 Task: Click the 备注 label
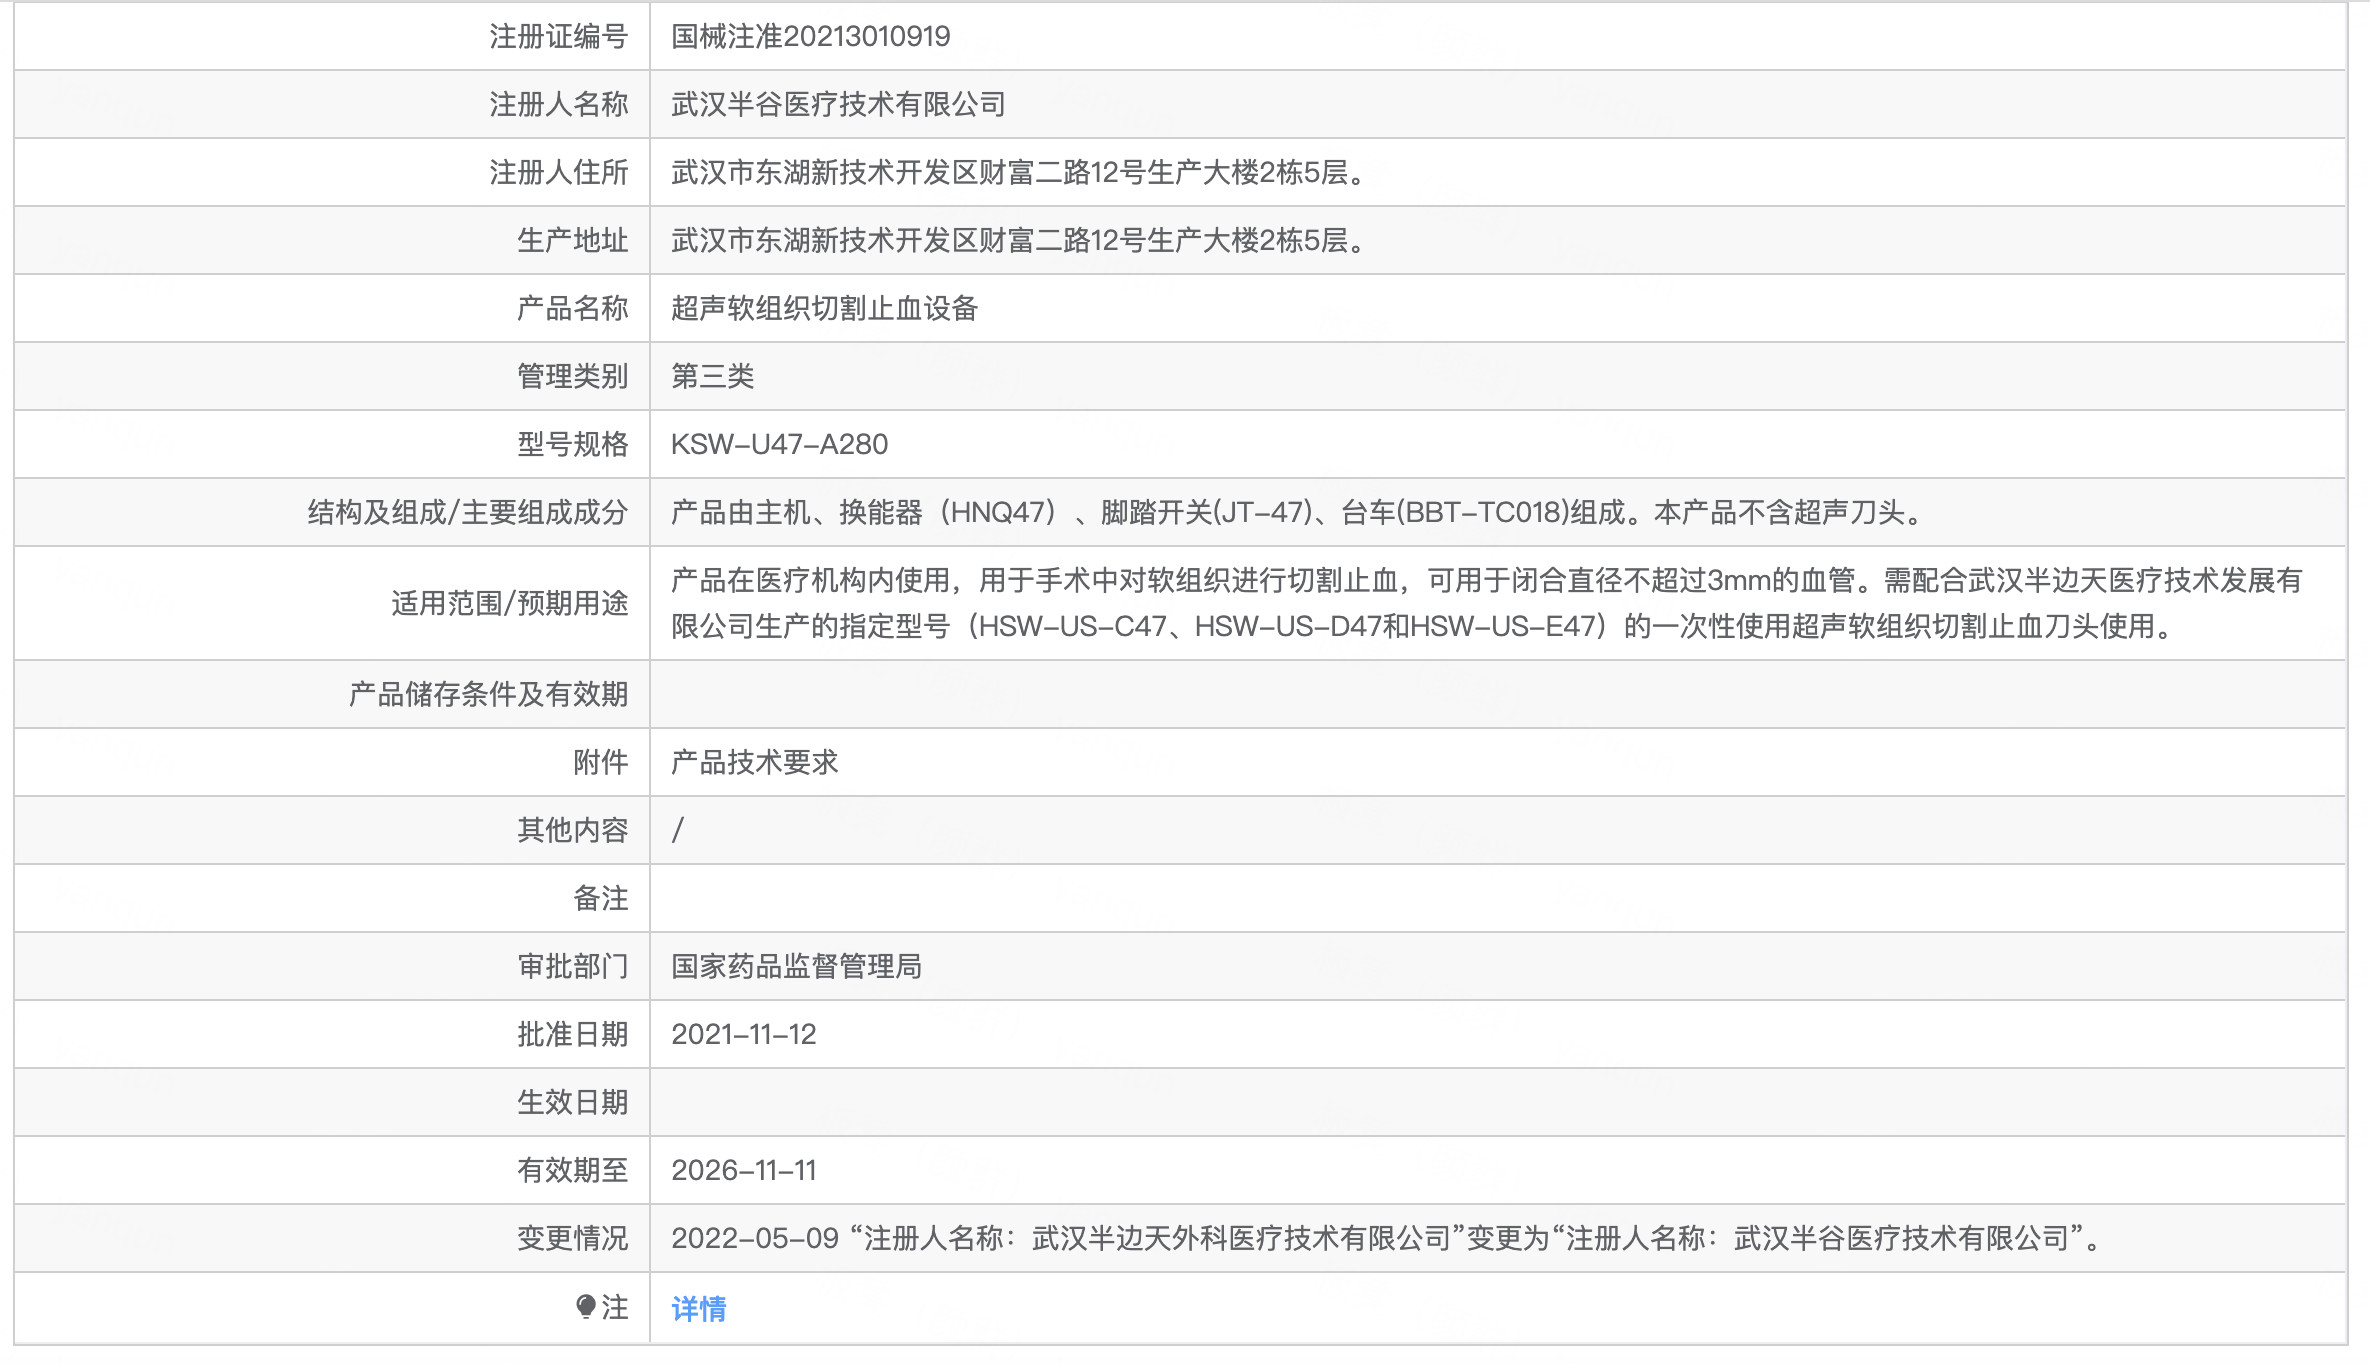point(600,898)
